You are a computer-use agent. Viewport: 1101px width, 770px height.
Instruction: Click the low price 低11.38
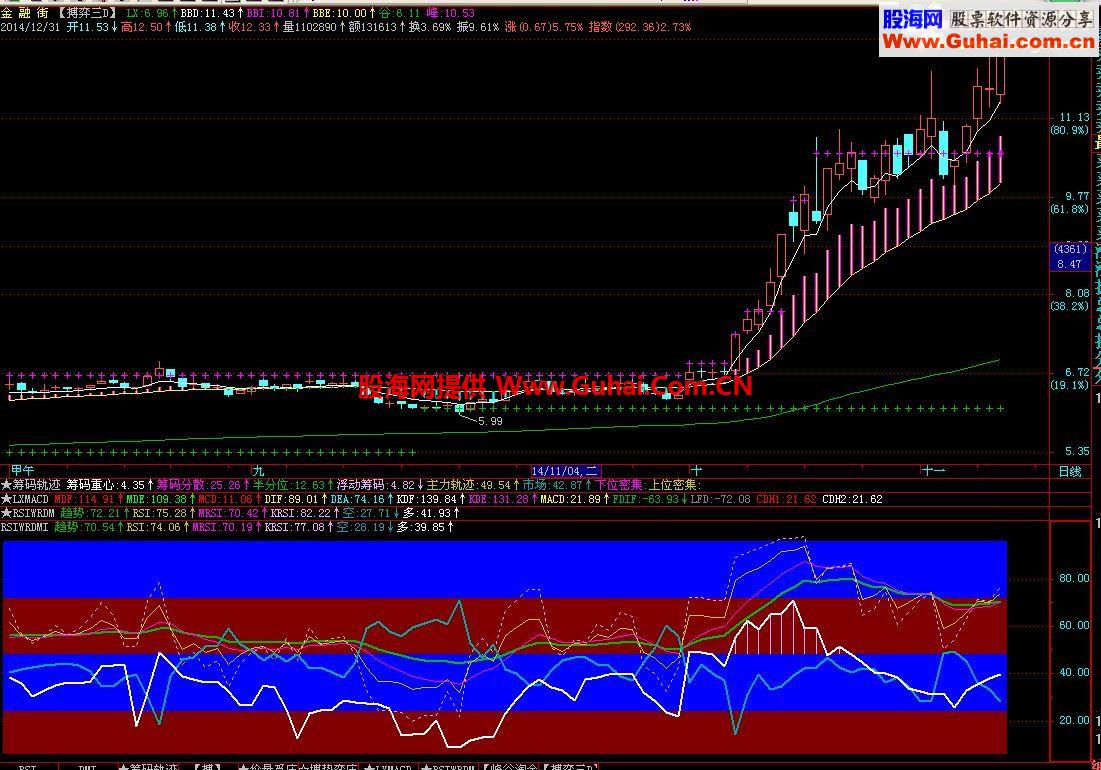196,27
